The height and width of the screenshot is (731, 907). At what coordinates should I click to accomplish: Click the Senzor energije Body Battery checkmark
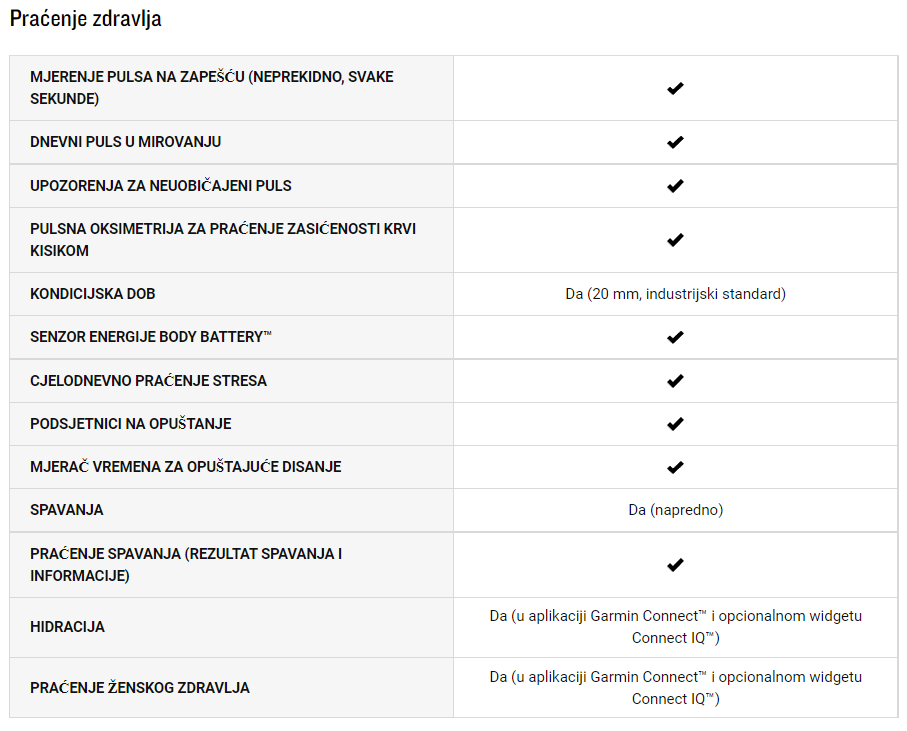(x=675, y=337)
